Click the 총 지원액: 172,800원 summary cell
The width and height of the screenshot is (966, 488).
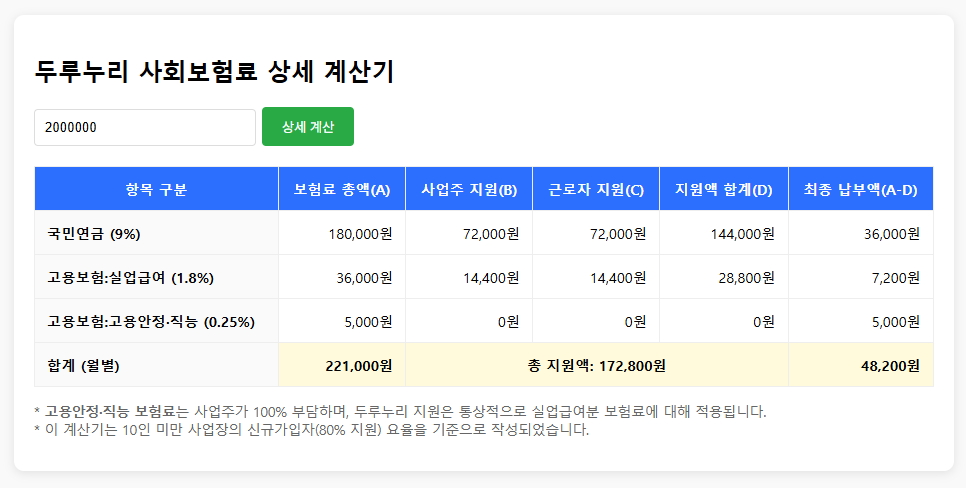pos(596,365)
